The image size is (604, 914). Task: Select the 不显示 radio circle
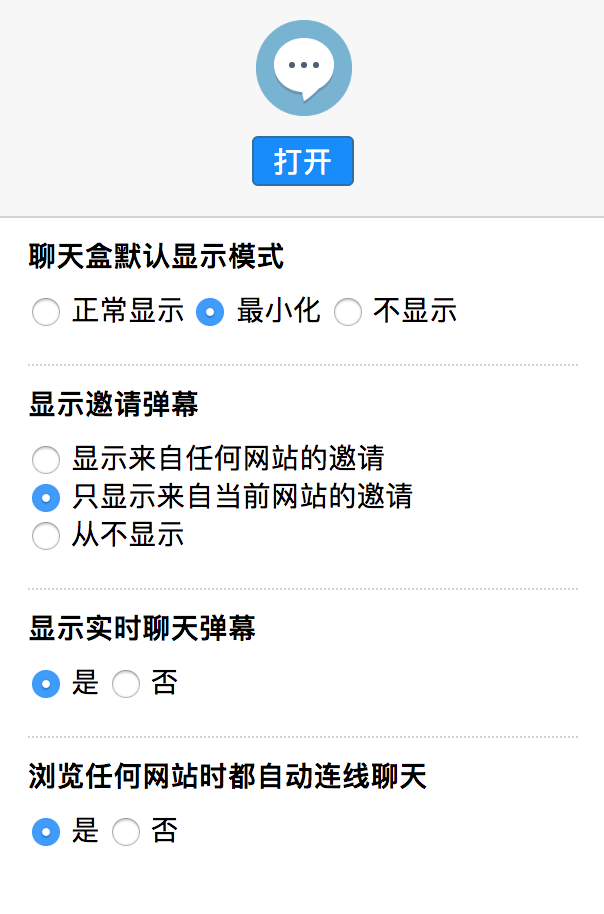[347, 312]
